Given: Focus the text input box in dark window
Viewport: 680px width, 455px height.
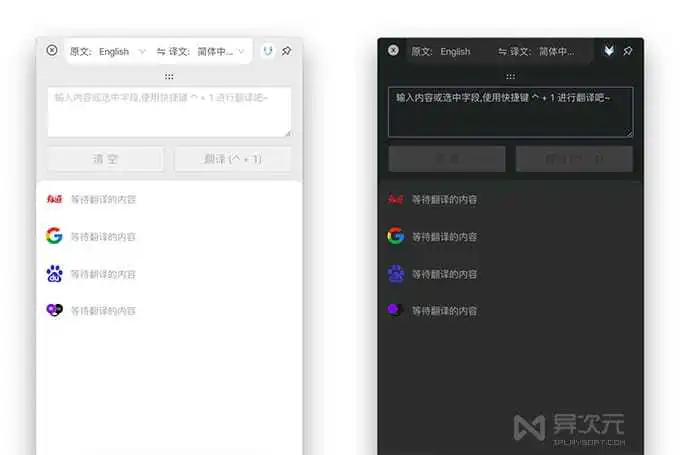Looking at the screenshot, I should tap(510, 112).
